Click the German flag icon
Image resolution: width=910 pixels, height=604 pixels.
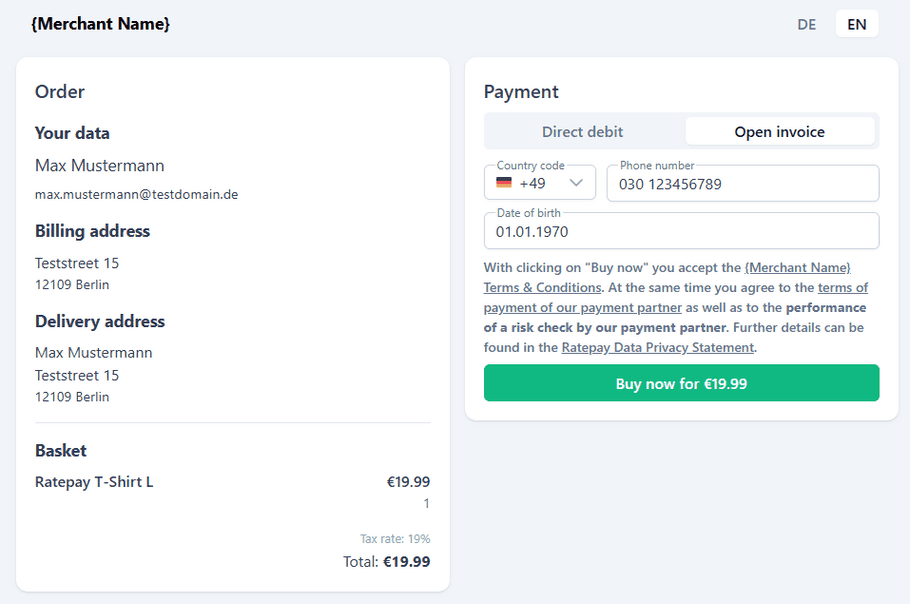504,183
